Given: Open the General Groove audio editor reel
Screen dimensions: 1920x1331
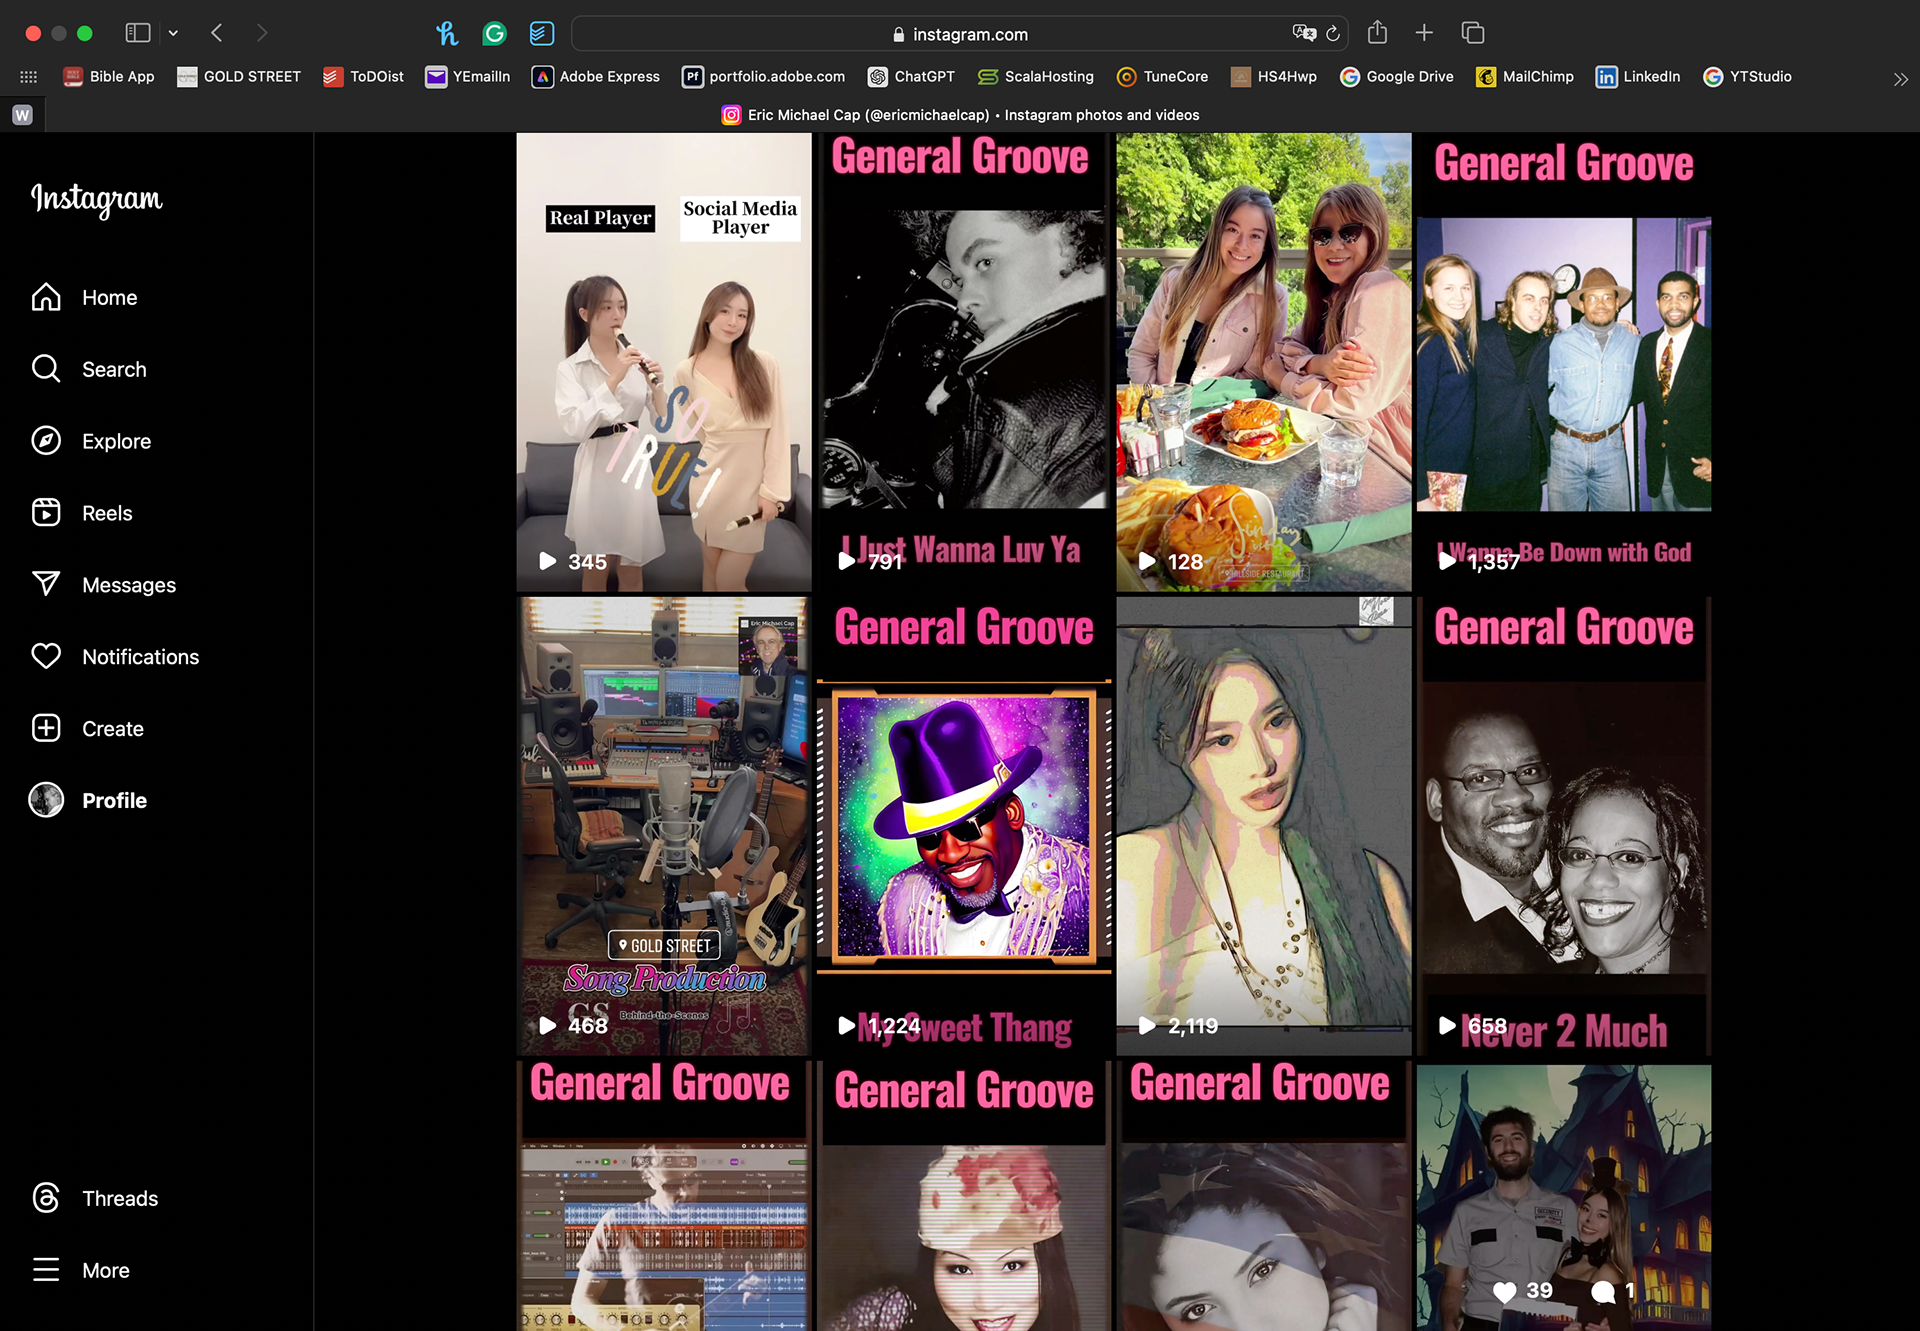Looking at the screenshot, I should click(x=664, y=1196).
